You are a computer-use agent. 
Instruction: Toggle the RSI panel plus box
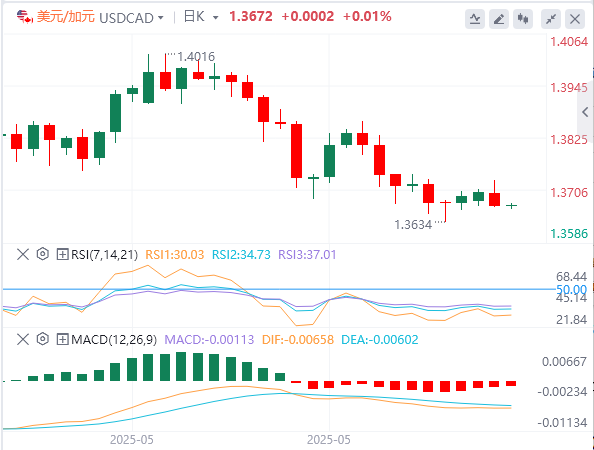click(x=62, y=254)
